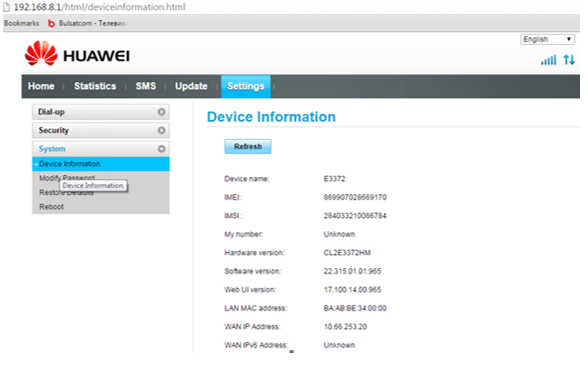Click the Device Information heading

271,117
